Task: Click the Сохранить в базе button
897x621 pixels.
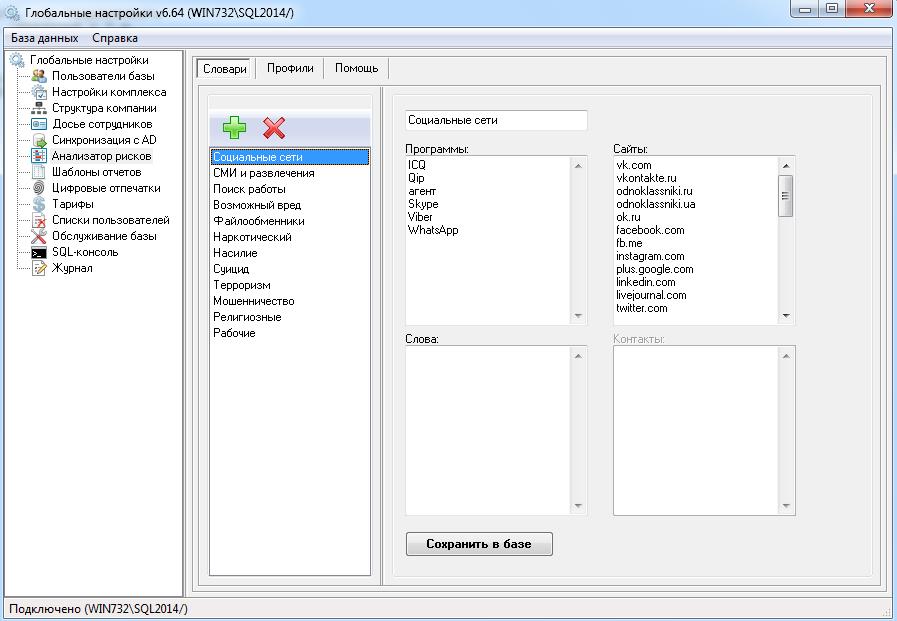Action: click(479, 544)
